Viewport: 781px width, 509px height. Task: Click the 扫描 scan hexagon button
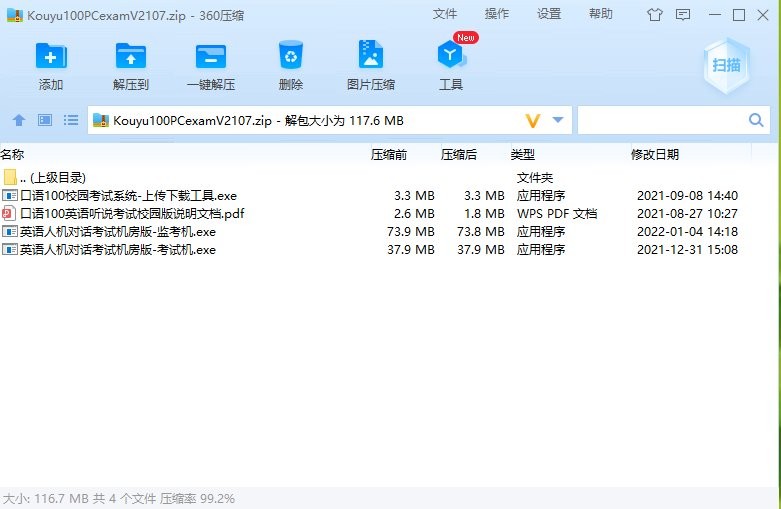point(726,66)
